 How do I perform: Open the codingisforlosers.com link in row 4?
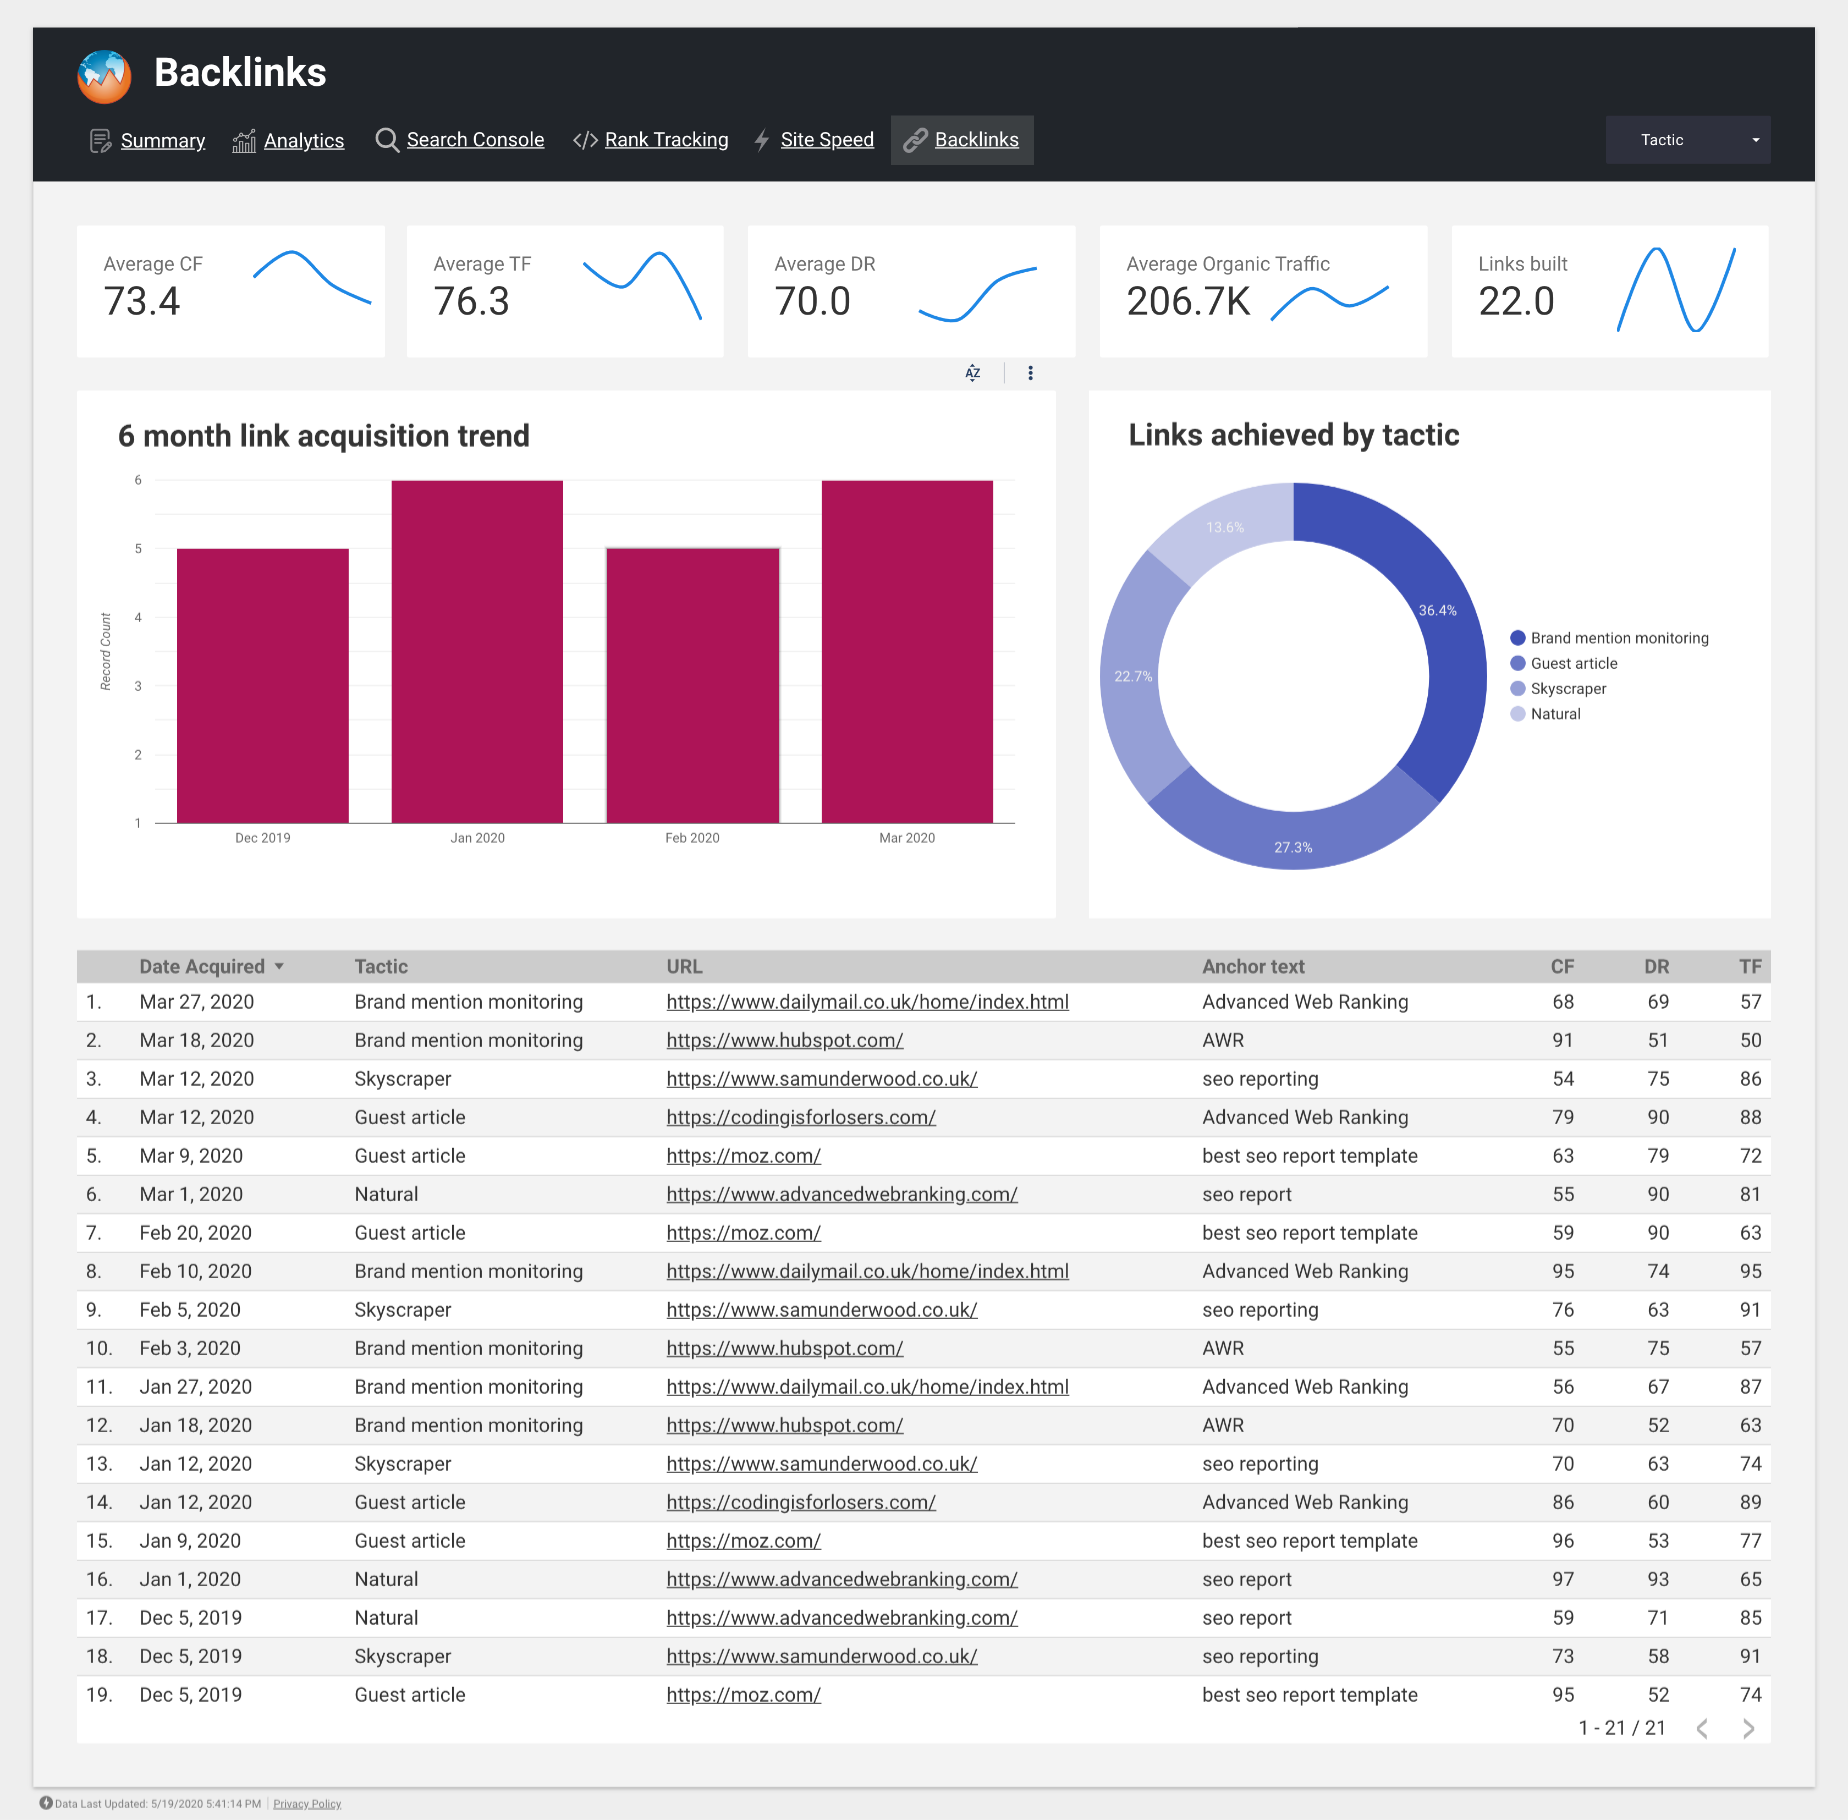tap(801, 1117)
